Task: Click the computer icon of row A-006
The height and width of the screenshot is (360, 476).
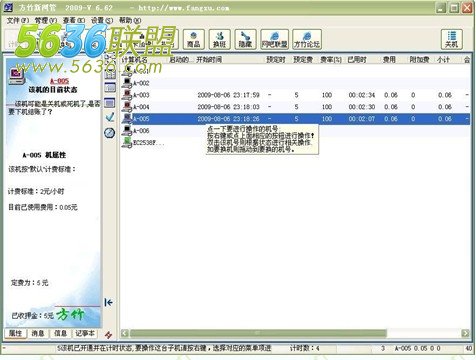Action: click(x=127, y=130)
